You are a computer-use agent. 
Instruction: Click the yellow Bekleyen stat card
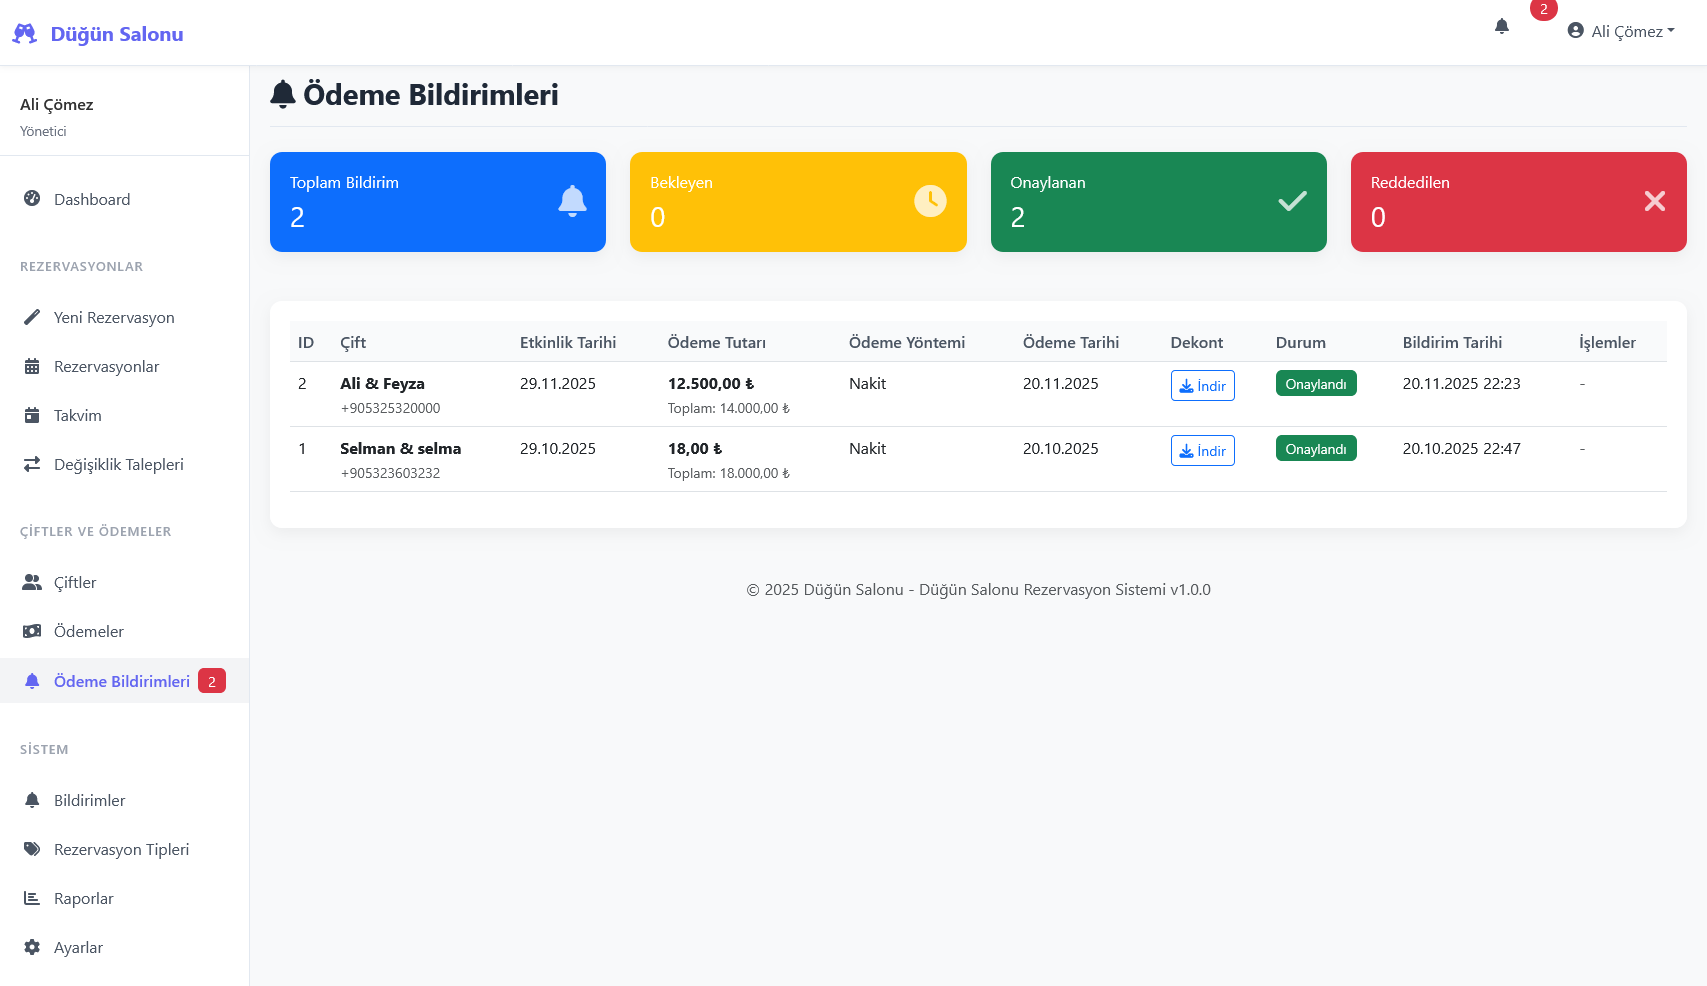tap(798, 202)
